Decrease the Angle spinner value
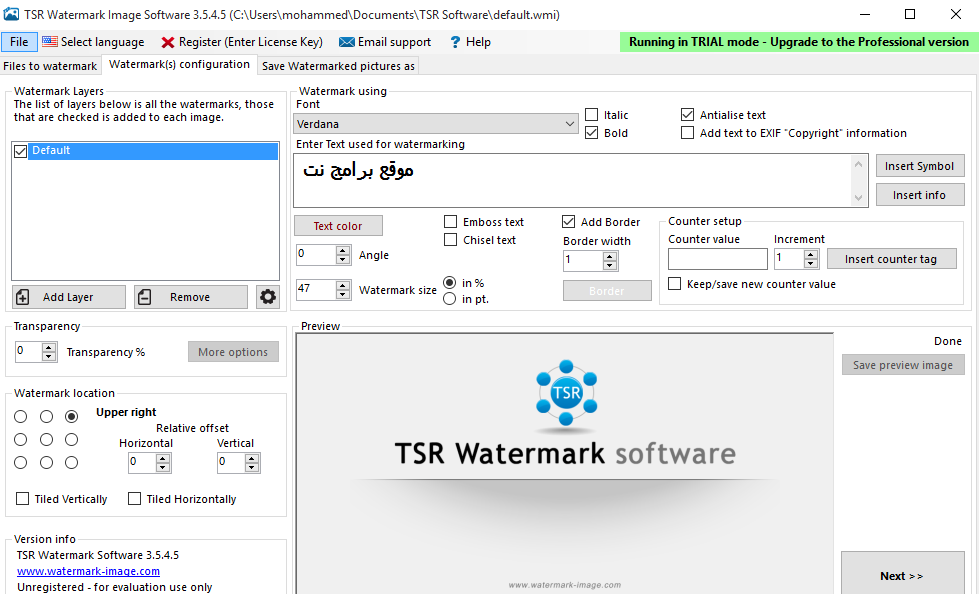 pos(343,259)
